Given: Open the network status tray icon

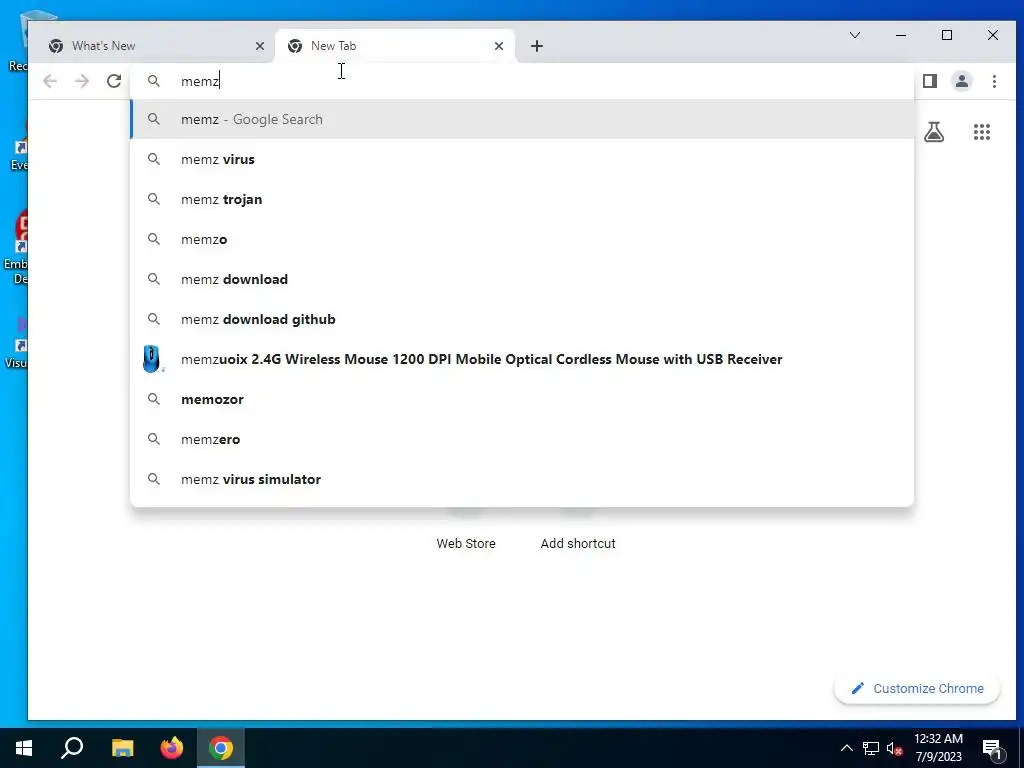Looking at the screenshot, I should click(871, 748).
